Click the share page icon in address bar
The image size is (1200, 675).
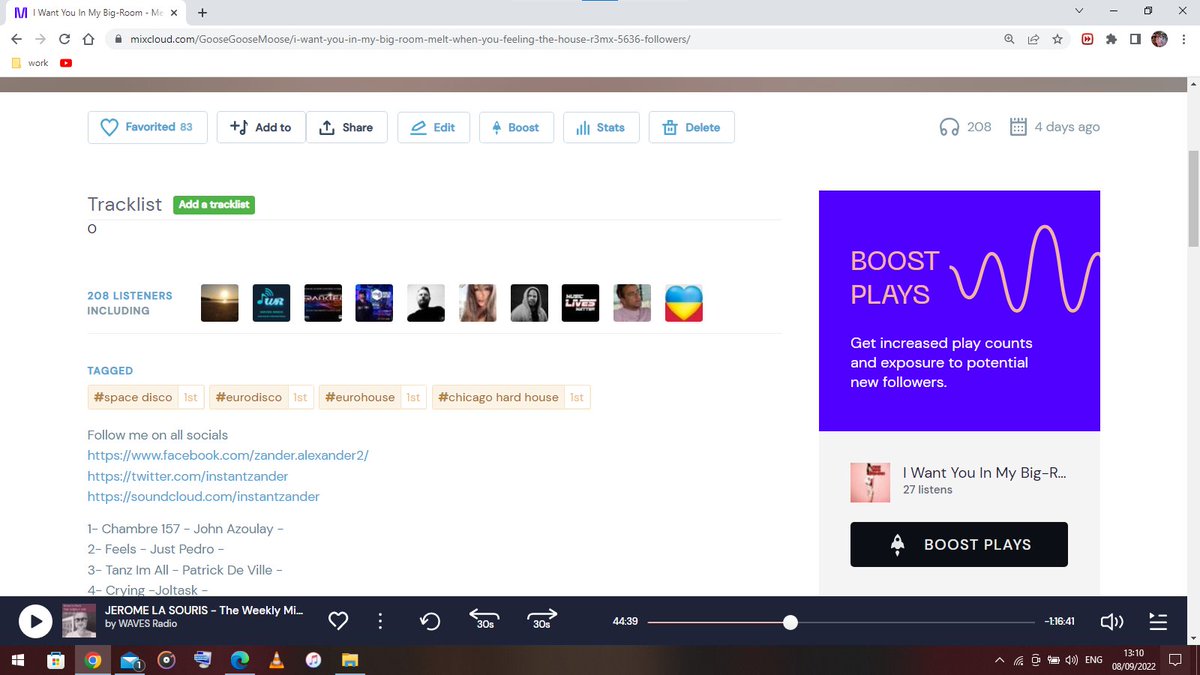pos(1033,39)
